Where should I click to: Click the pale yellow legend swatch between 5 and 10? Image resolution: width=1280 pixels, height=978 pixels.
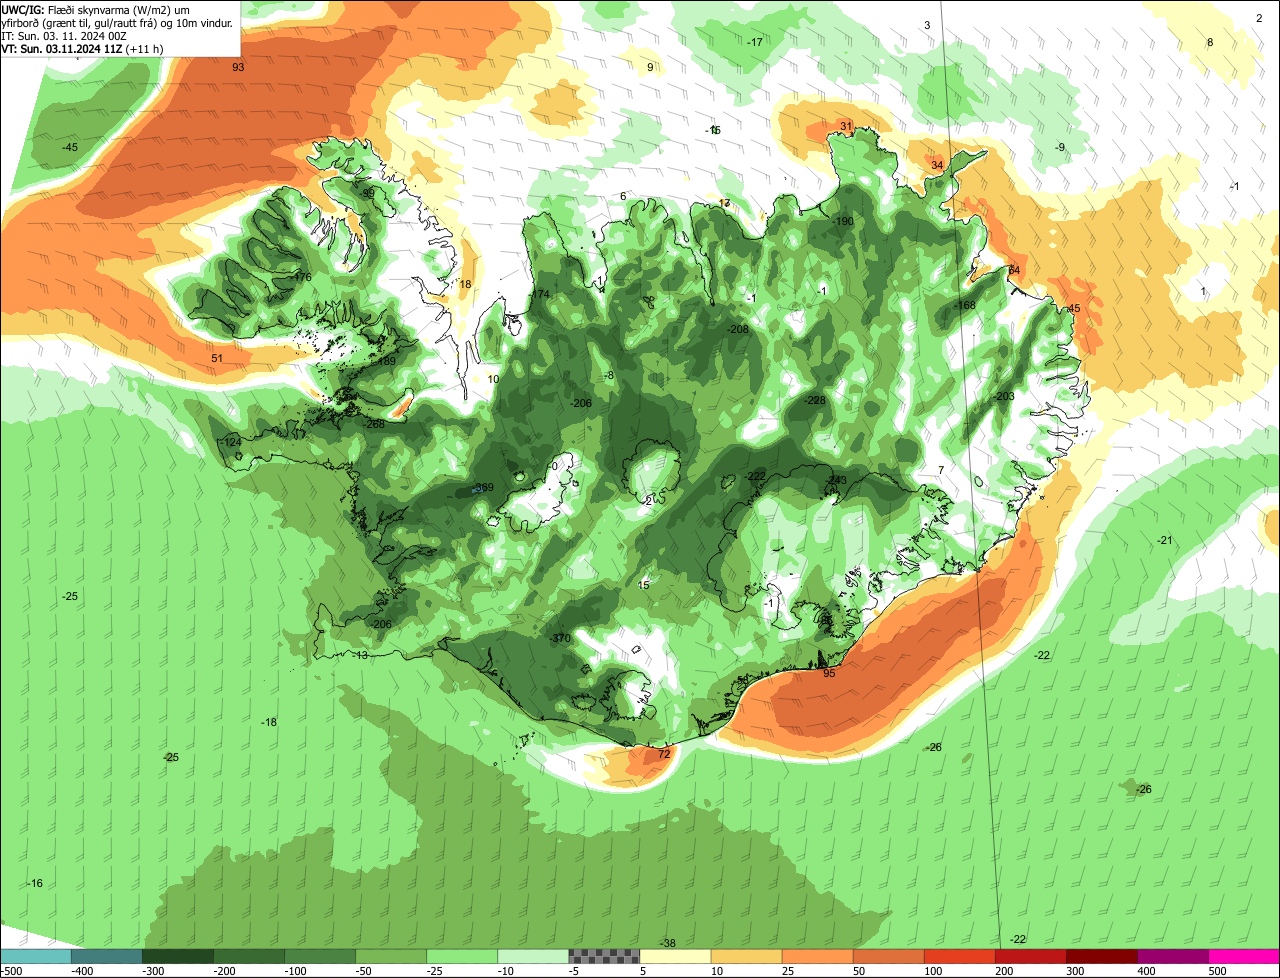tap(675, 956)
